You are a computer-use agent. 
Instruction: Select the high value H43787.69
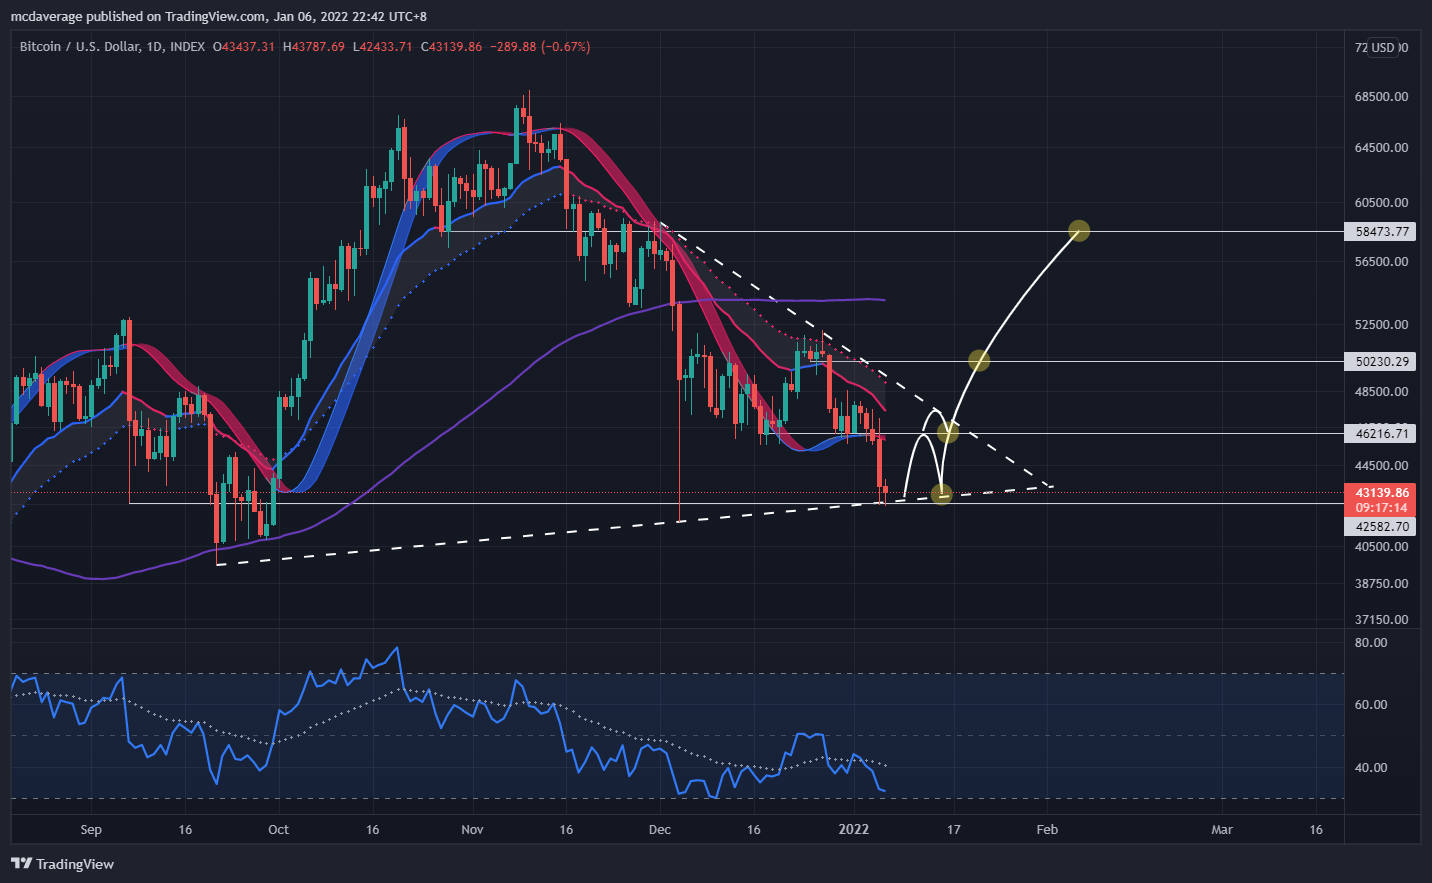click(x=314, y=47)
